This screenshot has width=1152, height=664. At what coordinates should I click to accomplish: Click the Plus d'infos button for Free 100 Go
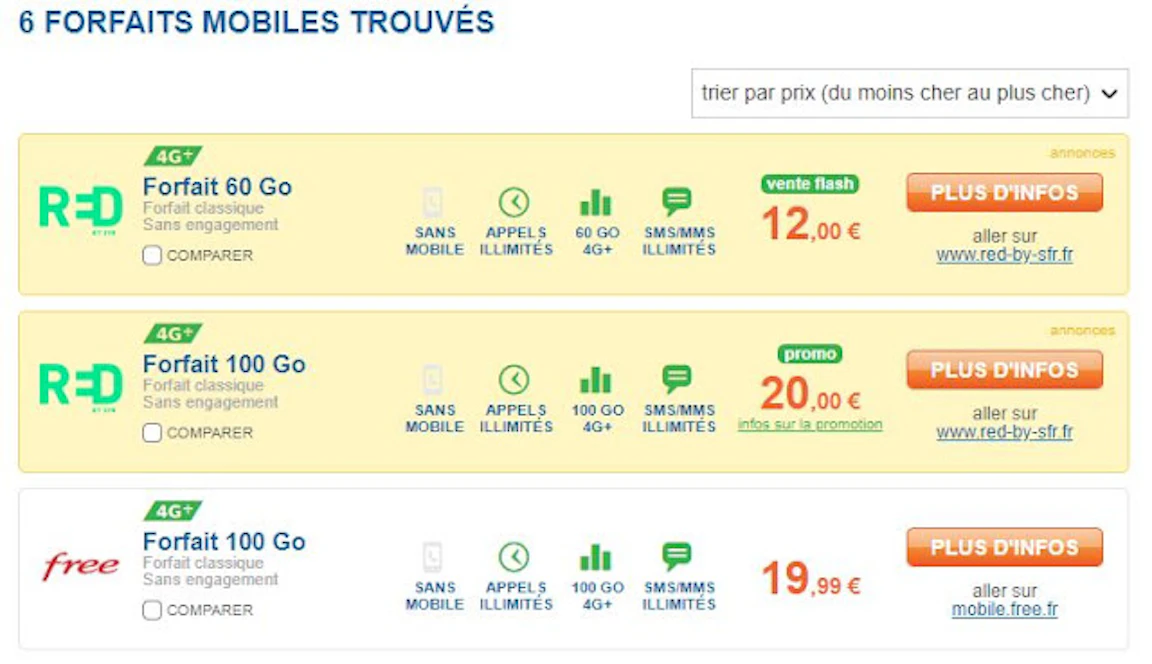[x=1004, y=547]
